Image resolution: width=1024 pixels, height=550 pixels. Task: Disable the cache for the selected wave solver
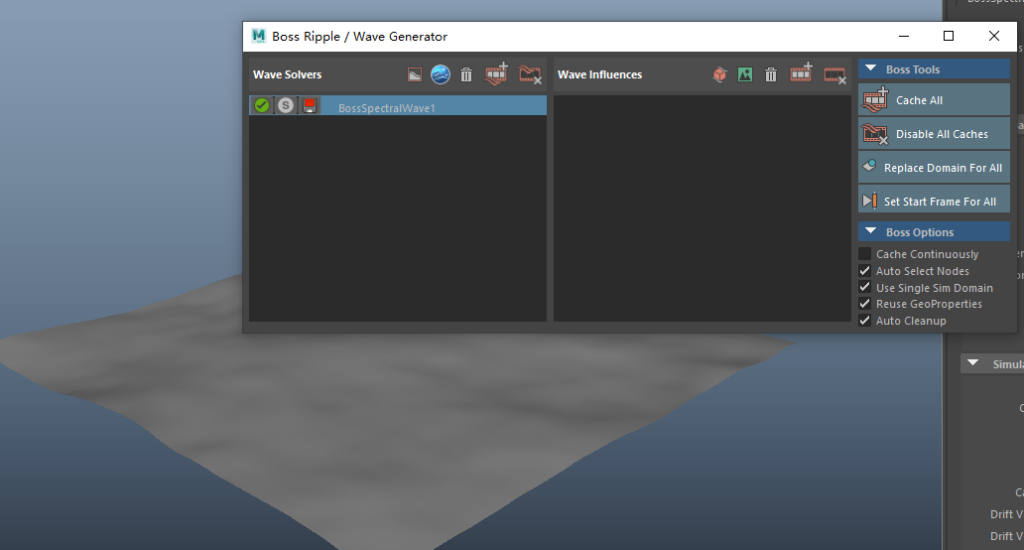(x=530, y=74)
